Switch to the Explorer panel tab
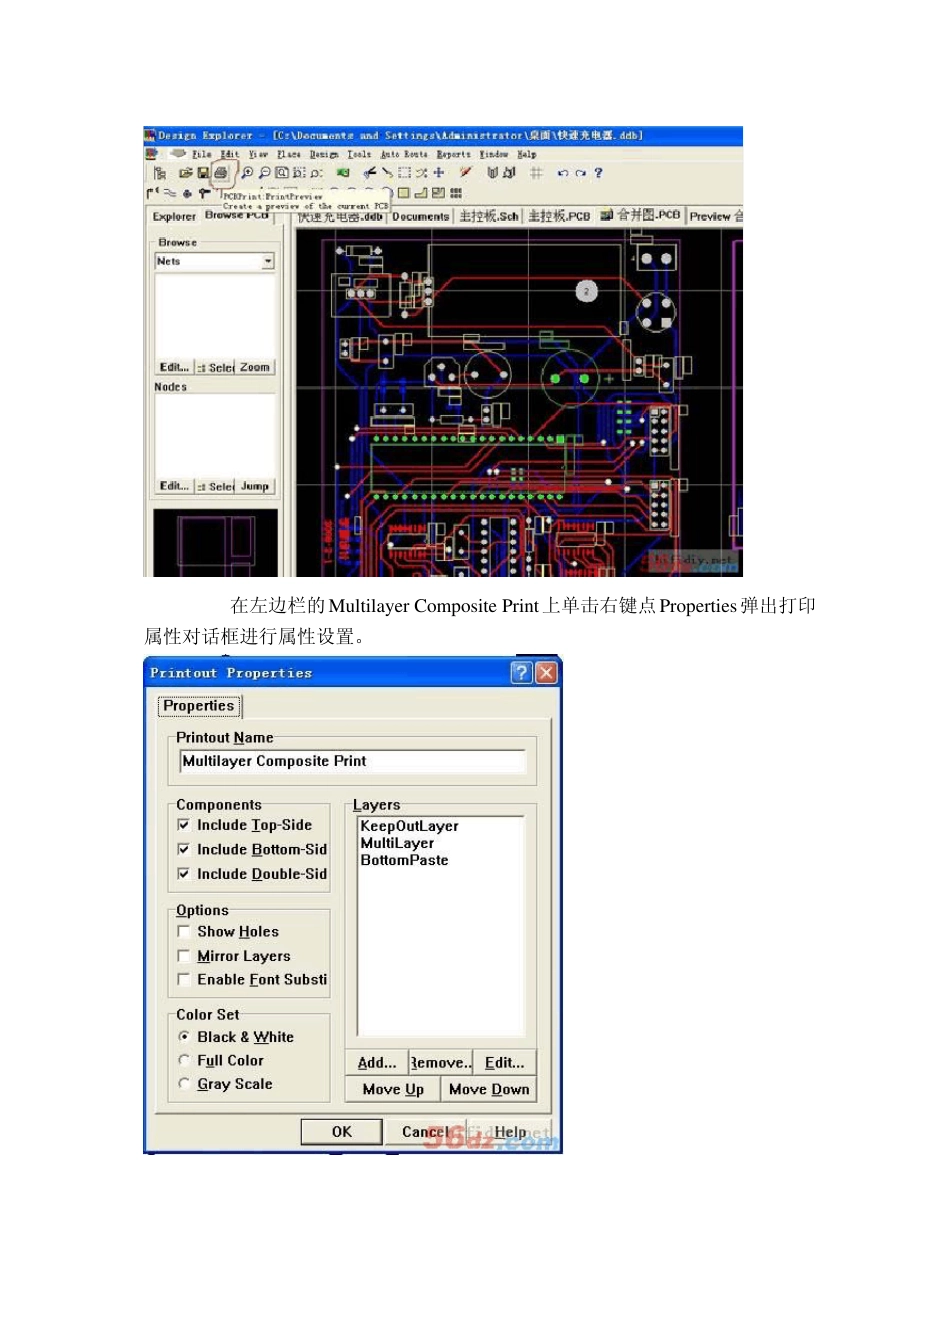Screen dimensions: 950x1344 [x=174, y=216]
